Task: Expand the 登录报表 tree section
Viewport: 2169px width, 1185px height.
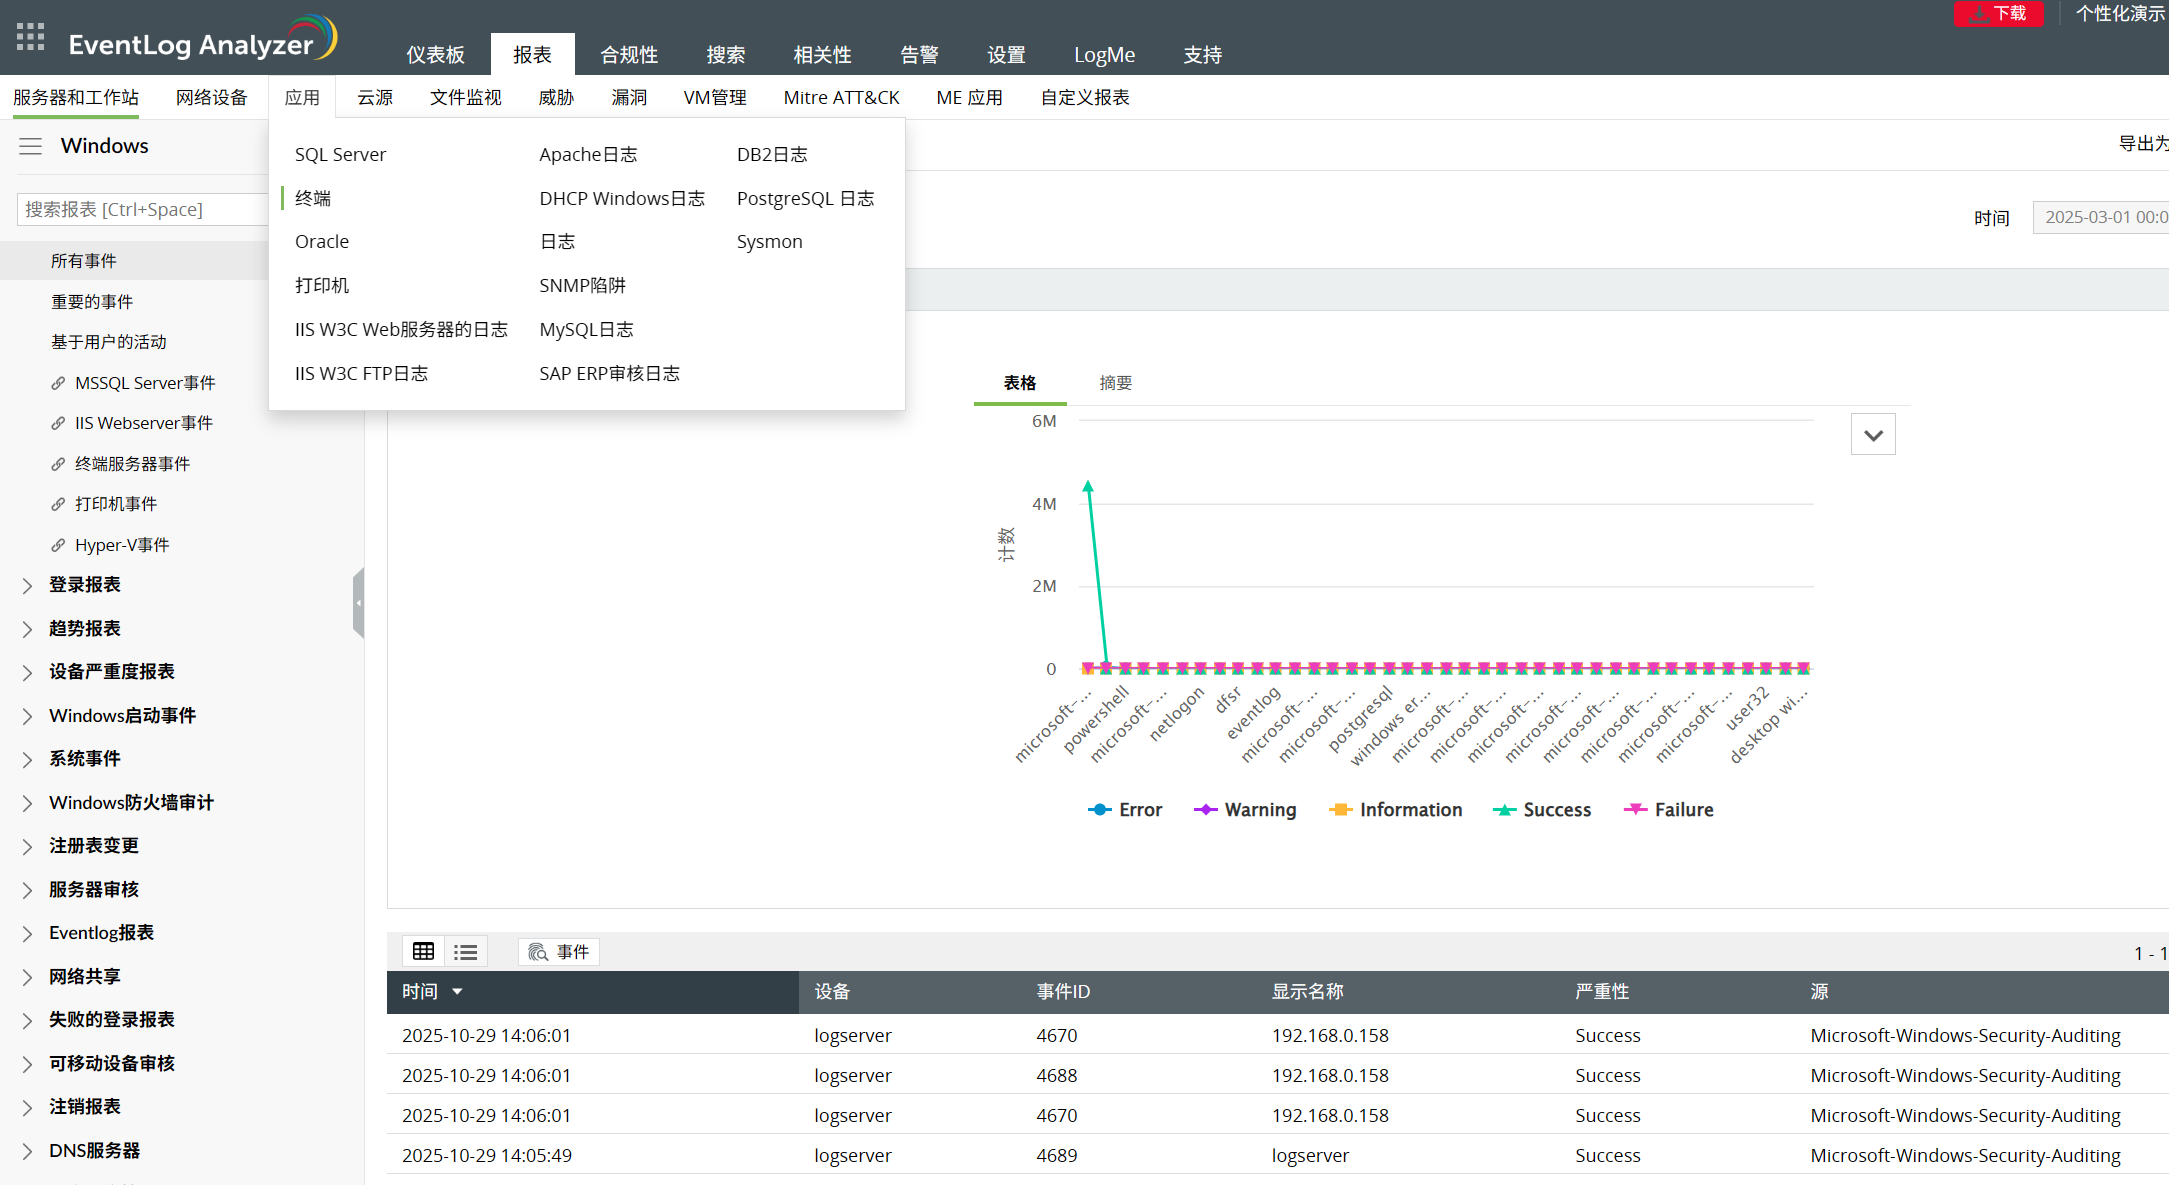Action: point(28,585)
